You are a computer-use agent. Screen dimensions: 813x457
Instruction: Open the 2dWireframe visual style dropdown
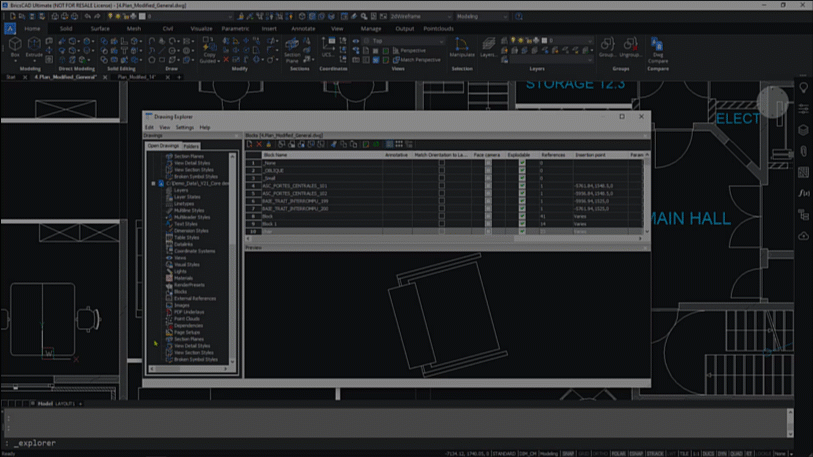[x=420, y=17]
